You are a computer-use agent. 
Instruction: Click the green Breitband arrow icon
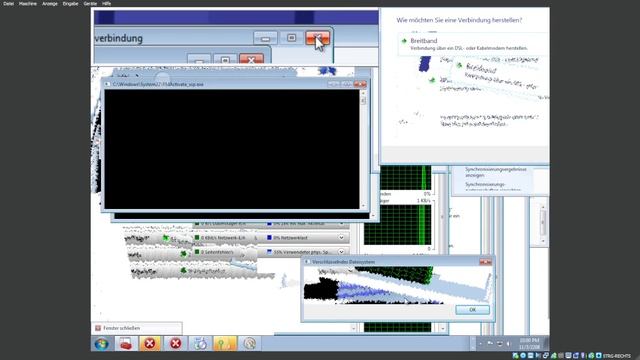(404, 41)
